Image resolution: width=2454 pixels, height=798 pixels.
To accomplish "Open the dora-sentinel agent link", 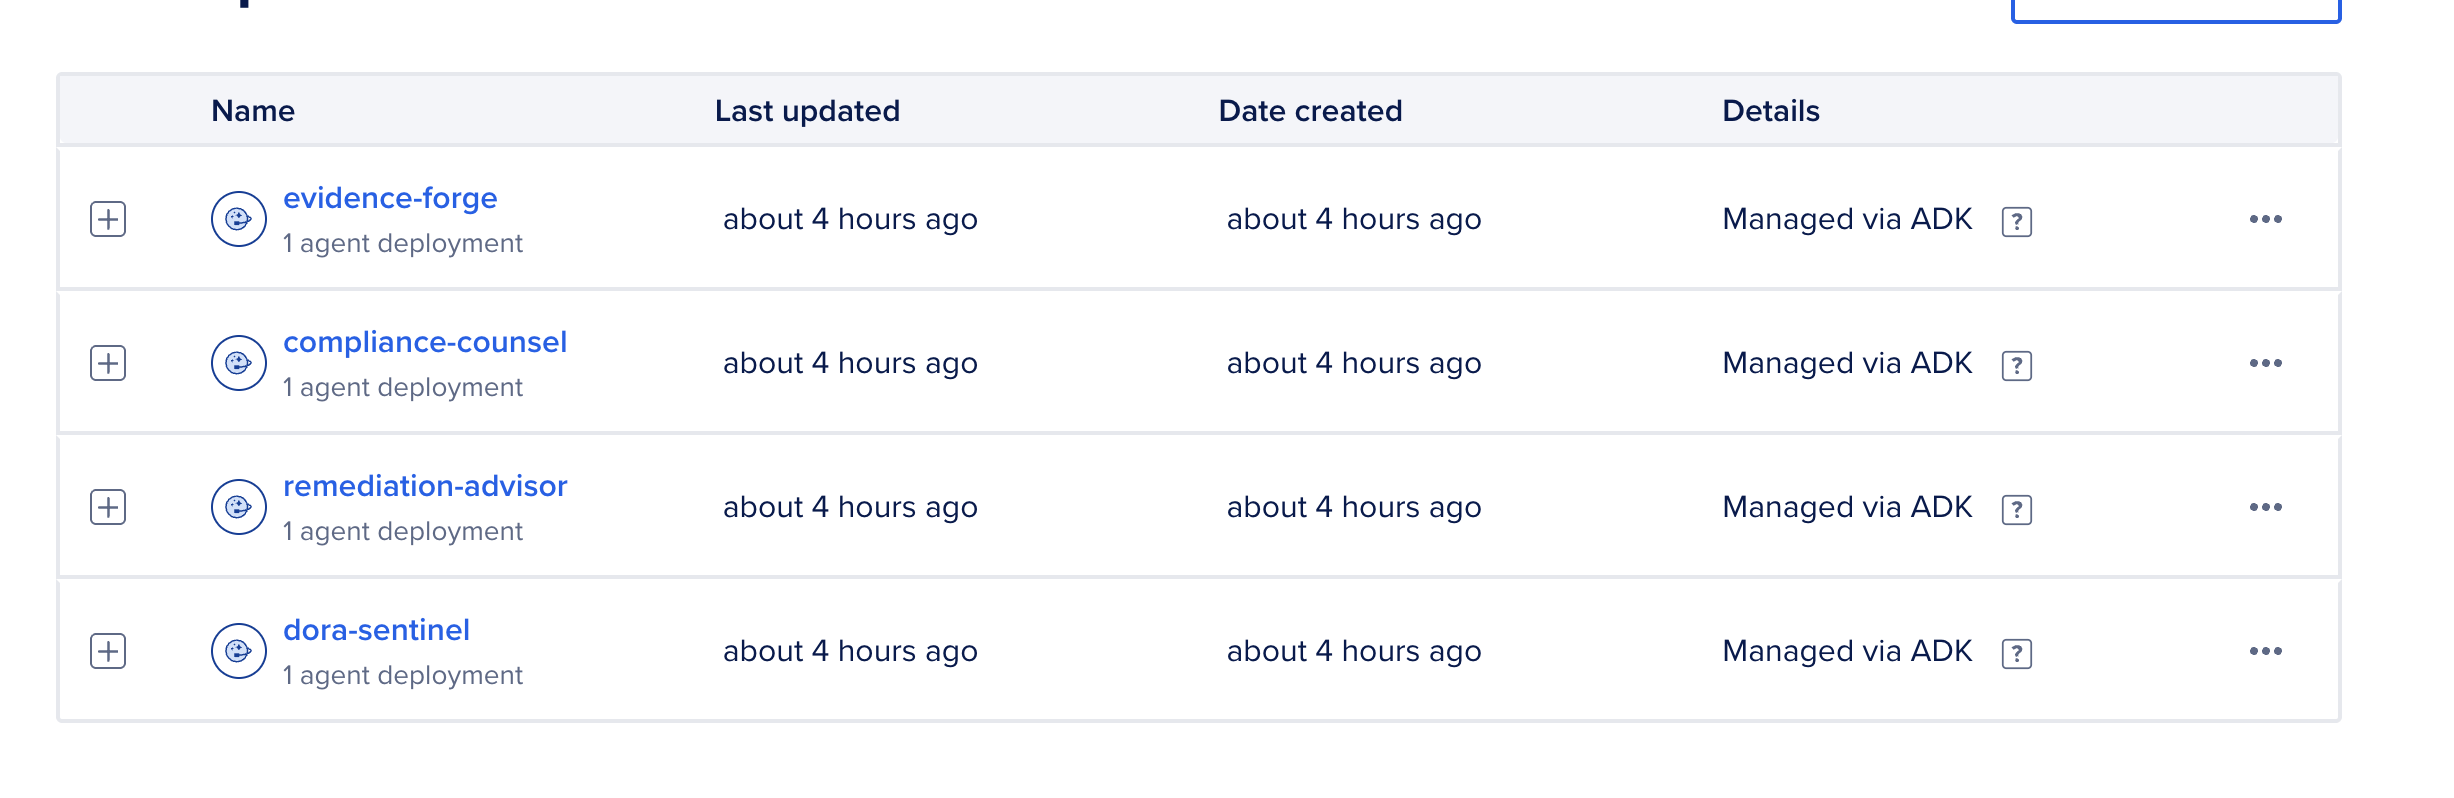I will click(x=376, y=630).
